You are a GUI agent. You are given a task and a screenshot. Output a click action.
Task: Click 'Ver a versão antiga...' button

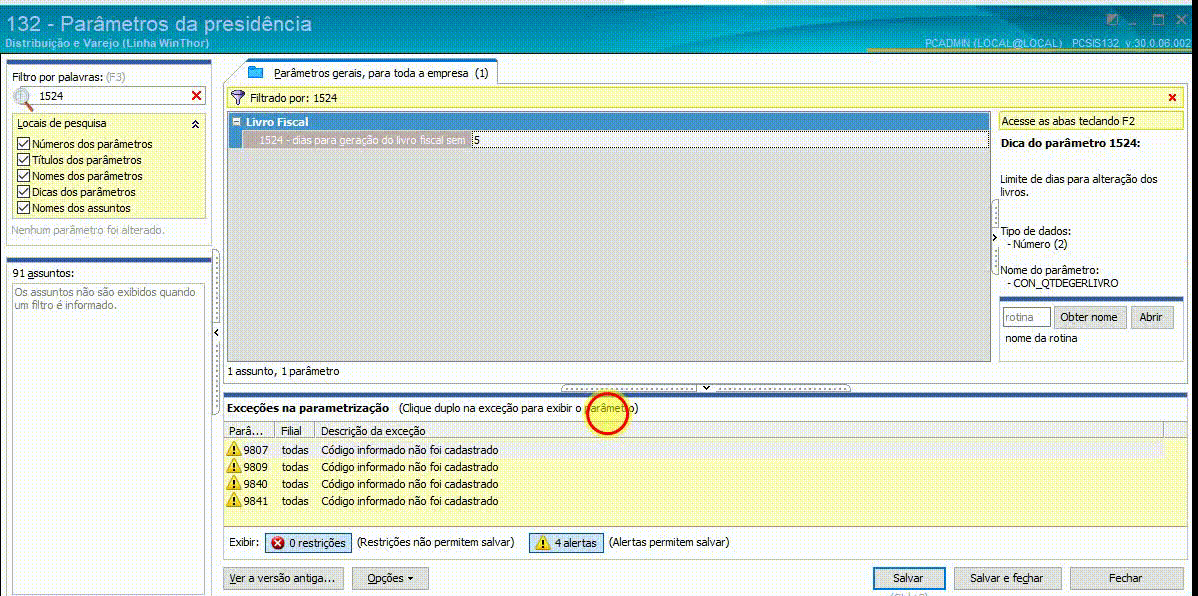[x=283, y=578]
